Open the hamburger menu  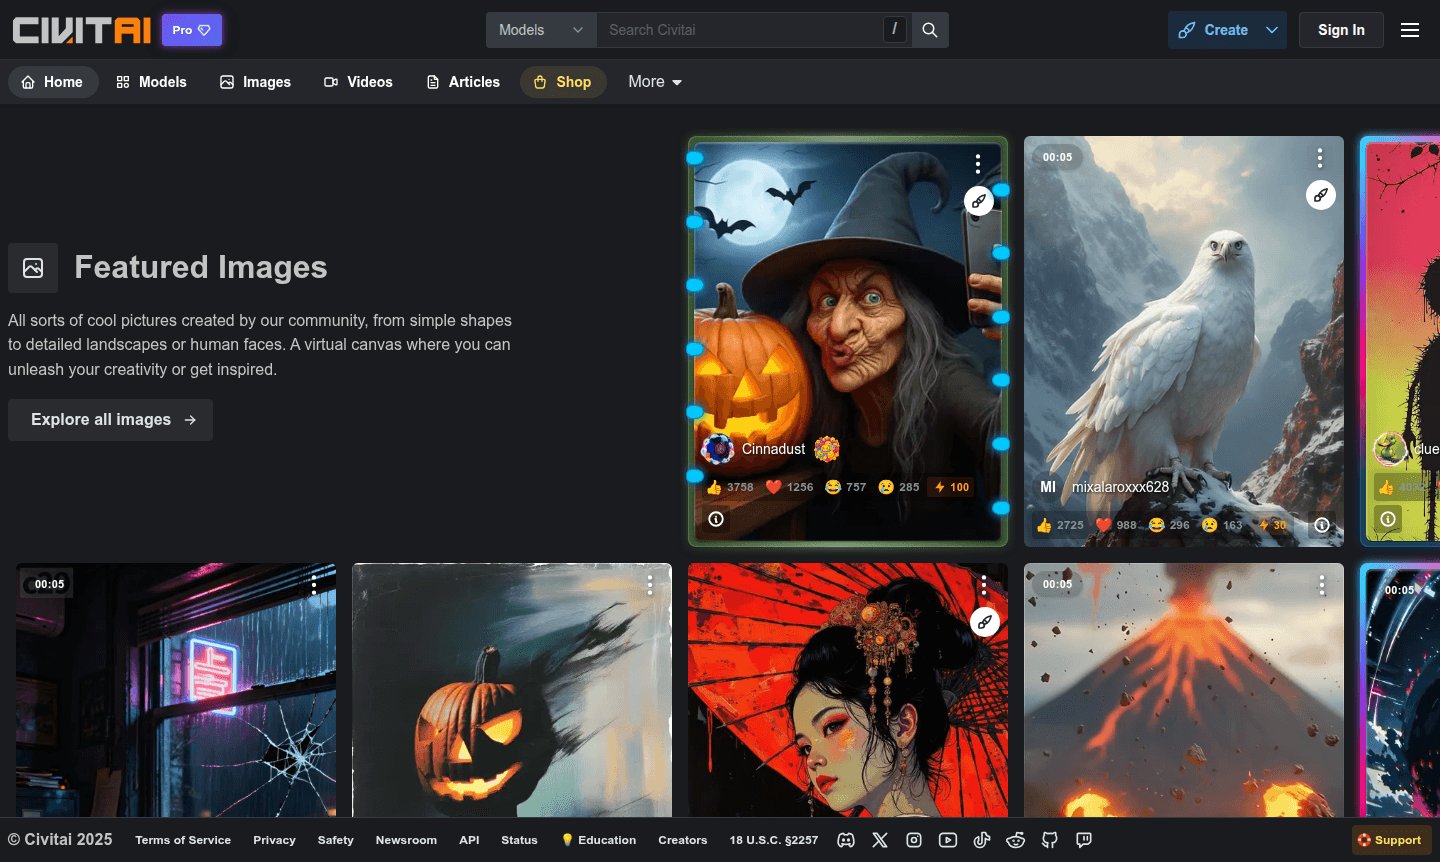coord(1410,30)
